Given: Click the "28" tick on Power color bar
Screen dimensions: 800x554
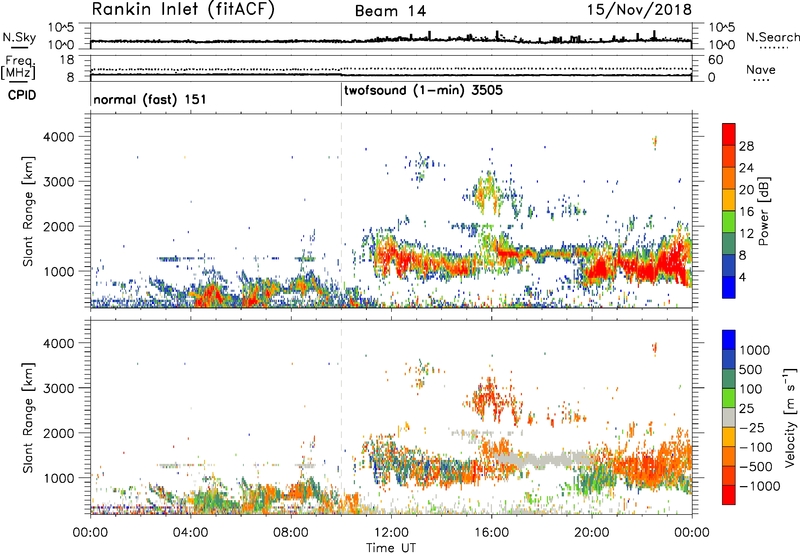Looking at the screenshot, I should [x=746, y=146].
